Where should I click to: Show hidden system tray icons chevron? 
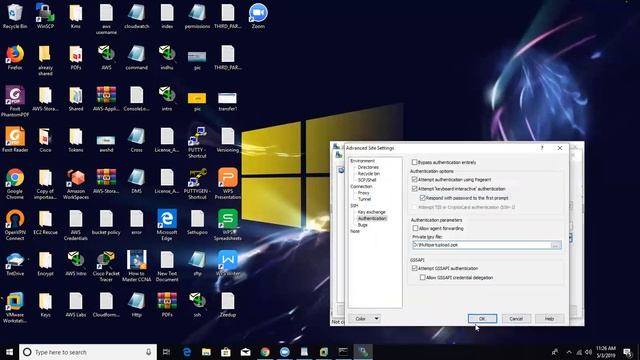tap(569, 352)
